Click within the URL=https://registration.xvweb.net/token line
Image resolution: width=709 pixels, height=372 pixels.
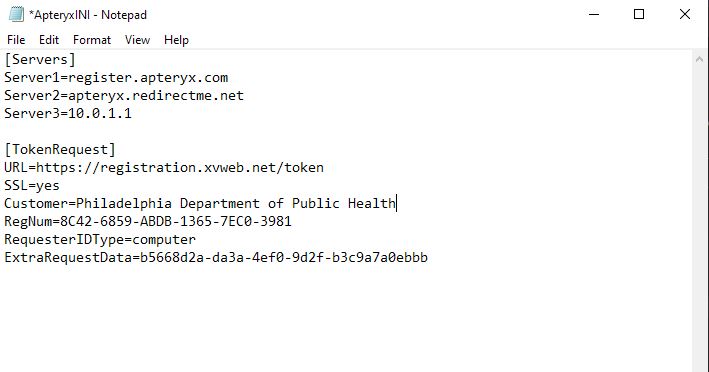164,167
